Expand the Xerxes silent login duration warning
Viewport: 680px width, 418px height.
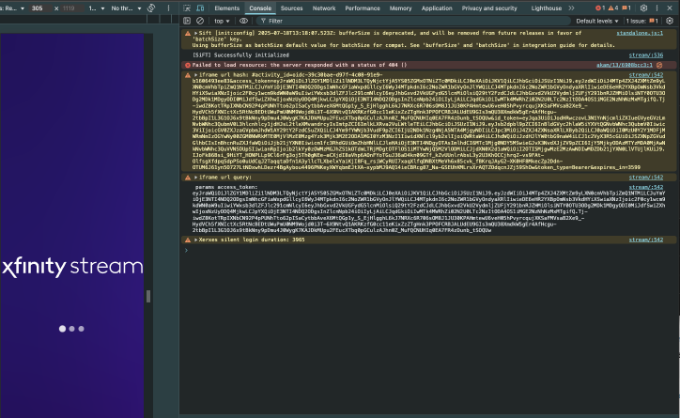coord(196,240)
